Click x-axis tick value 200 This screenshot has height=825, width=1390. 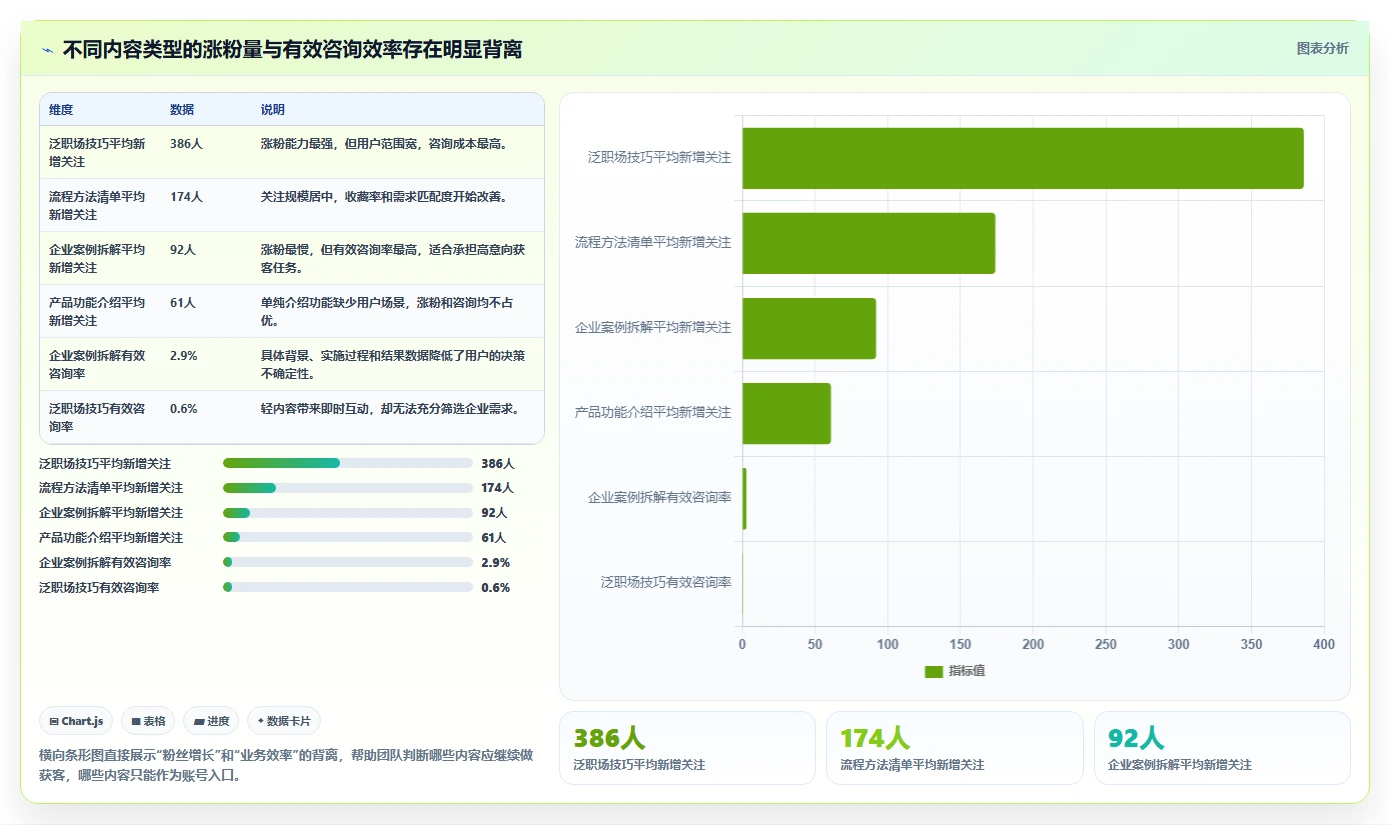pyautogui.click(x=1033, y=645)
